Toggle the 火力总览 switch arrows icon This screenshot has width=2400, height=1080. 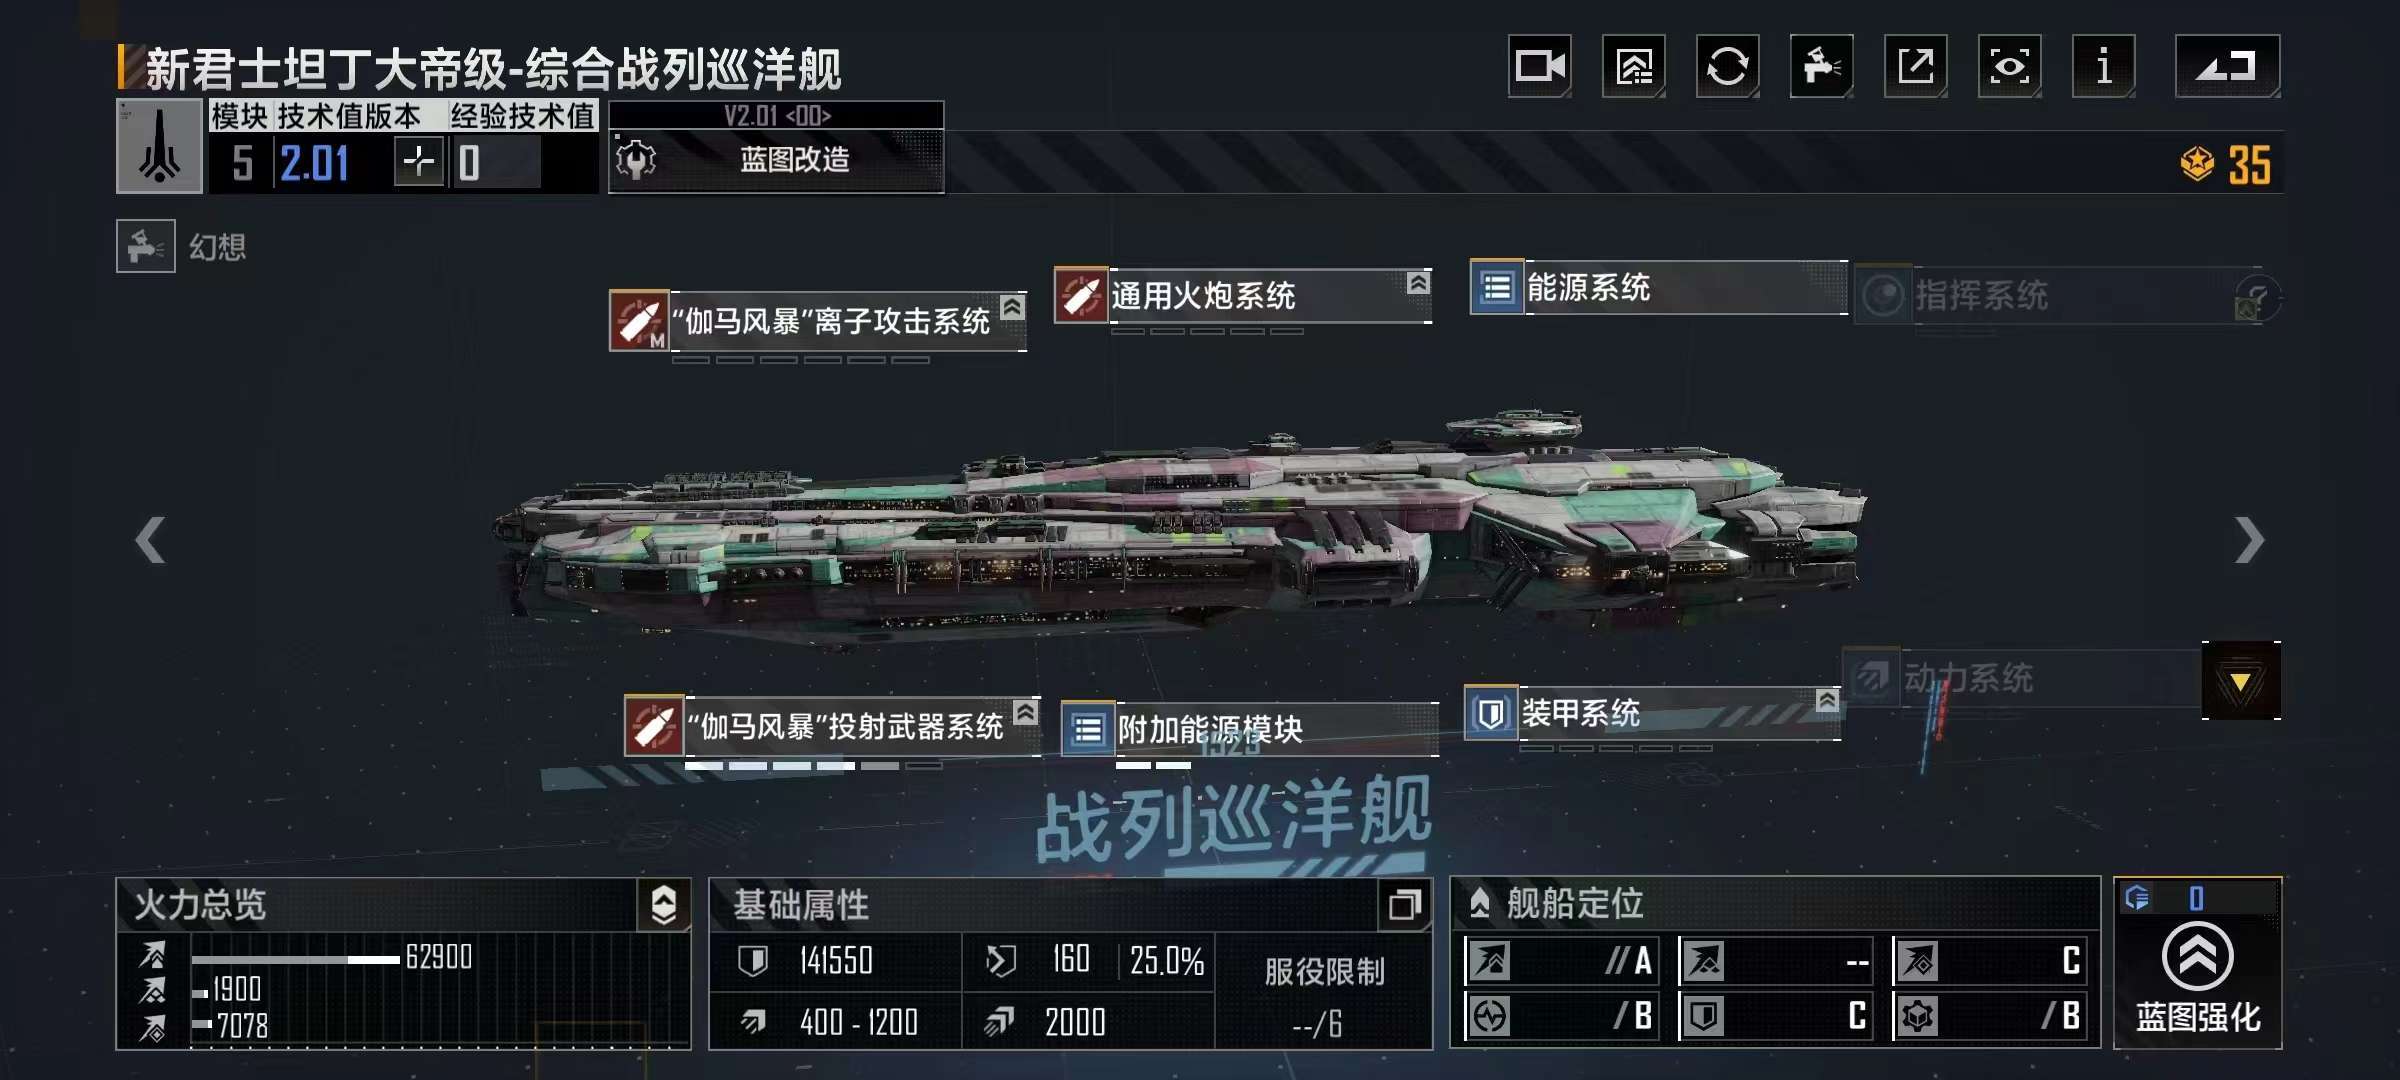[x=663, y=905]
